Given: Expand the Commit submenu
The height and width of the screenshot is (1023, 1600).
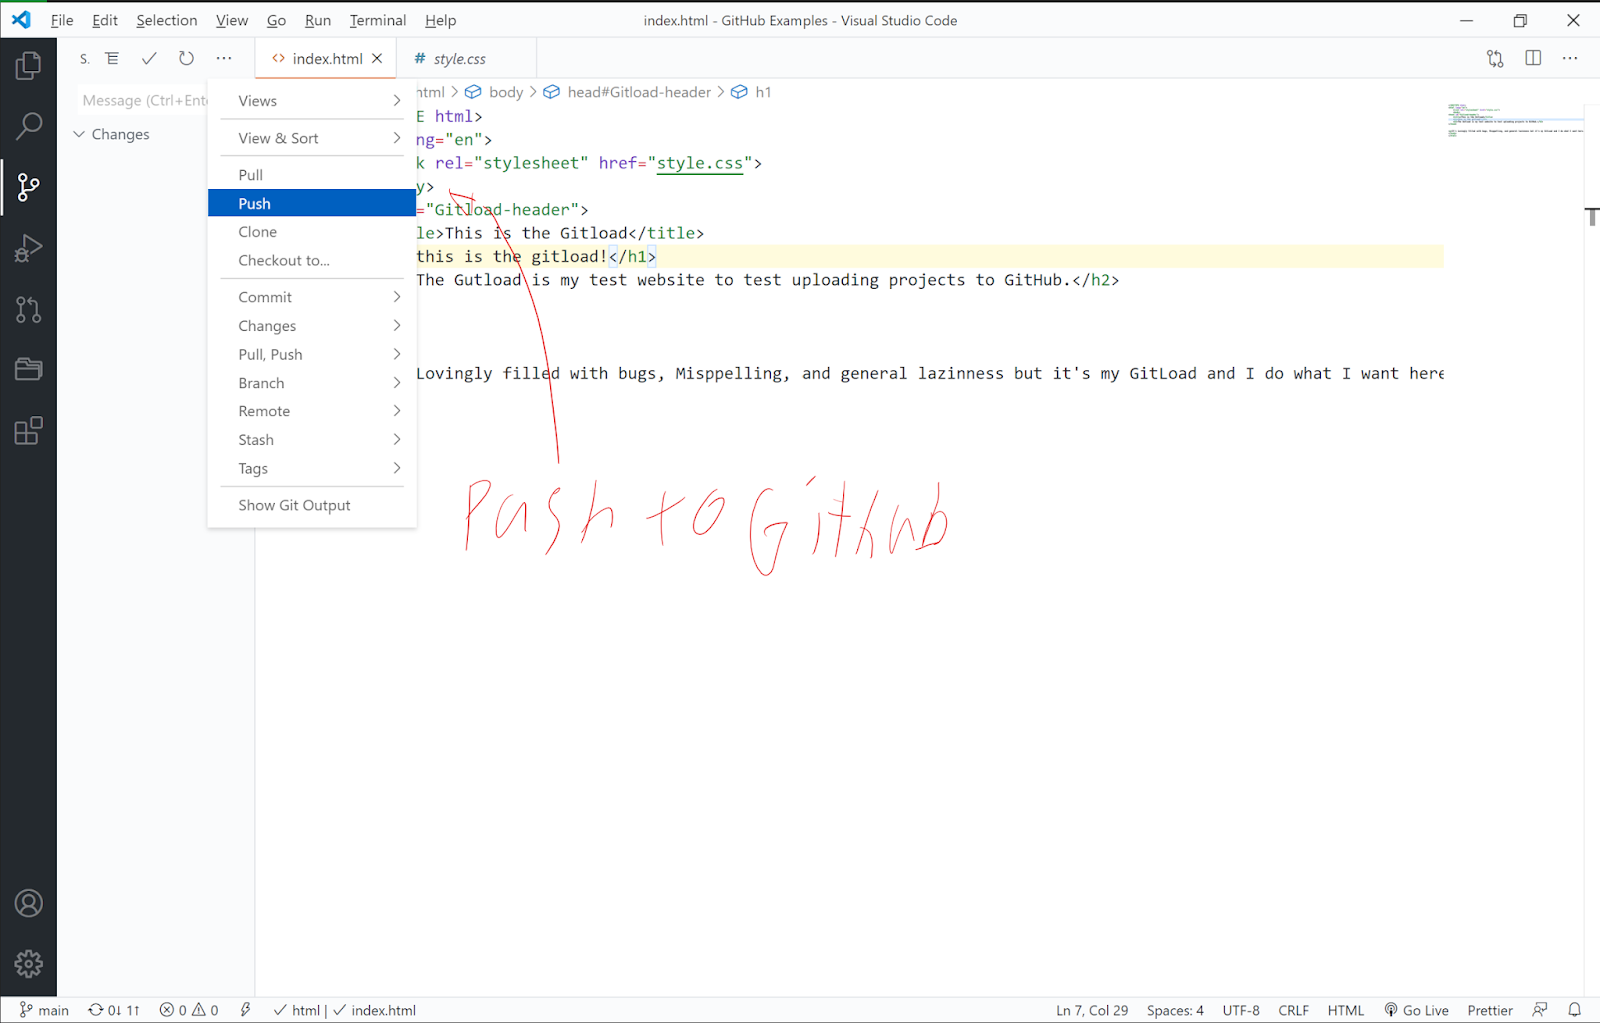Looking at the screenshot, I should coord(312,297).
